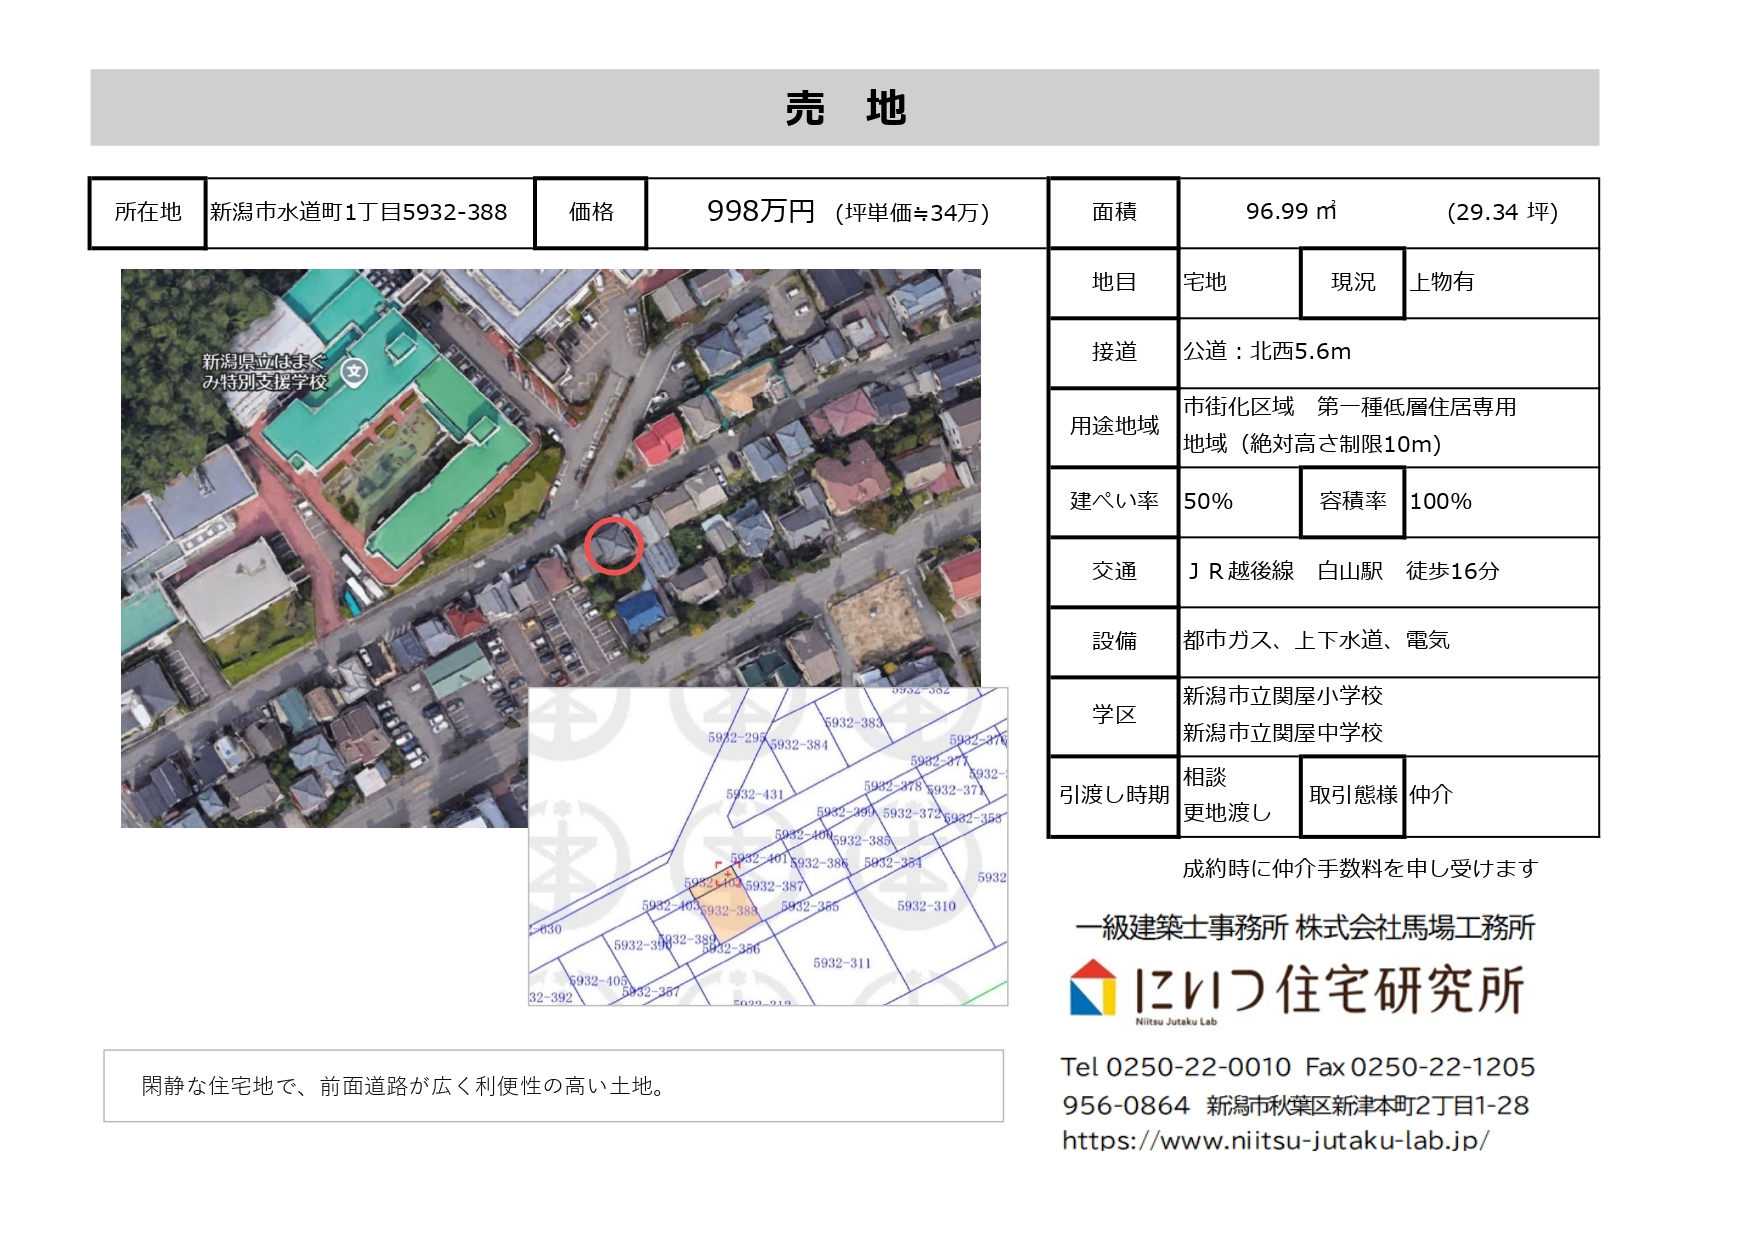Select the 998万円 price text
The width and height of the screenshot is (1754, 1240).
(760, 212)
